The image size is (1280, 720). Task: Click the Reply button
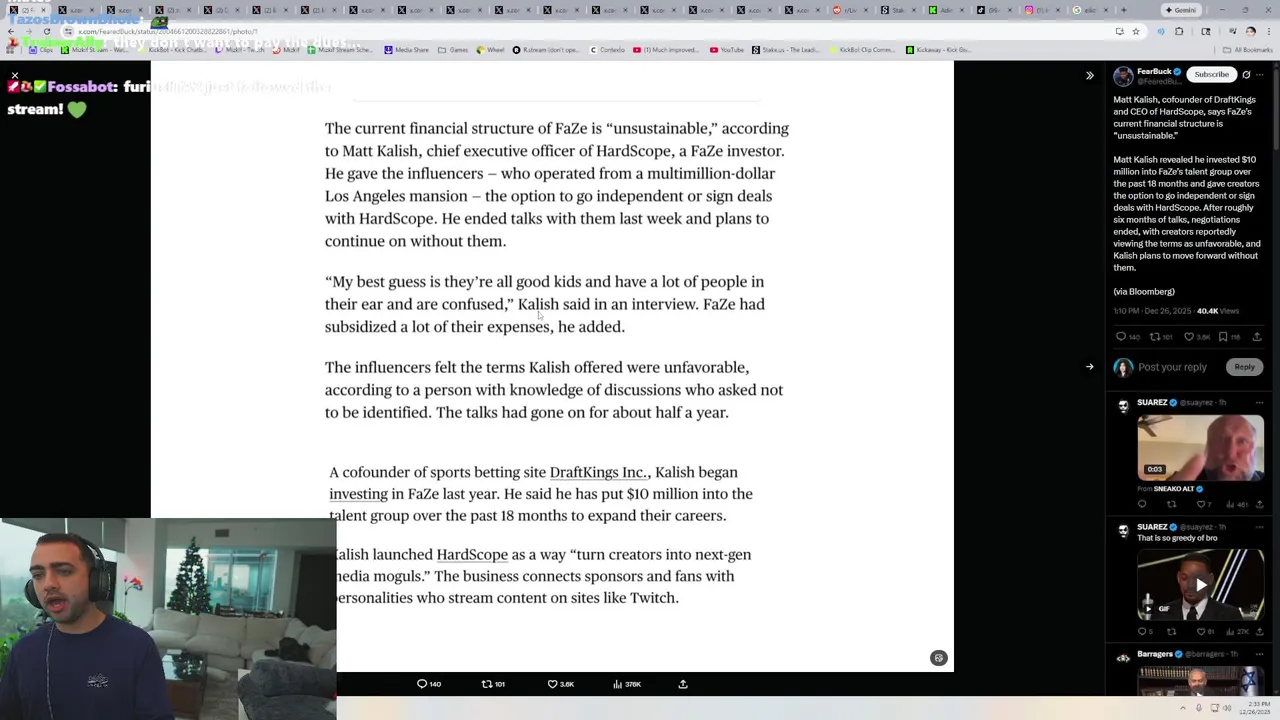1244,367
